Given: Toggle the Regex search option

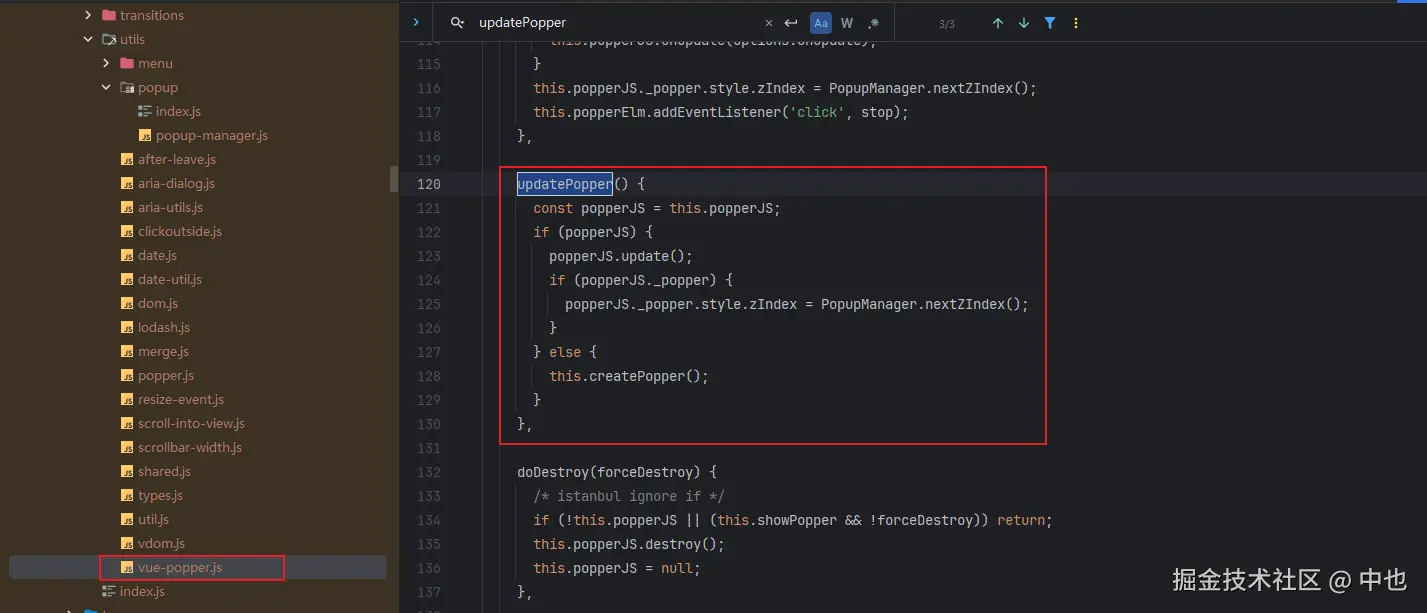Looking at the screenshot, I should click(x=873, y=23).
